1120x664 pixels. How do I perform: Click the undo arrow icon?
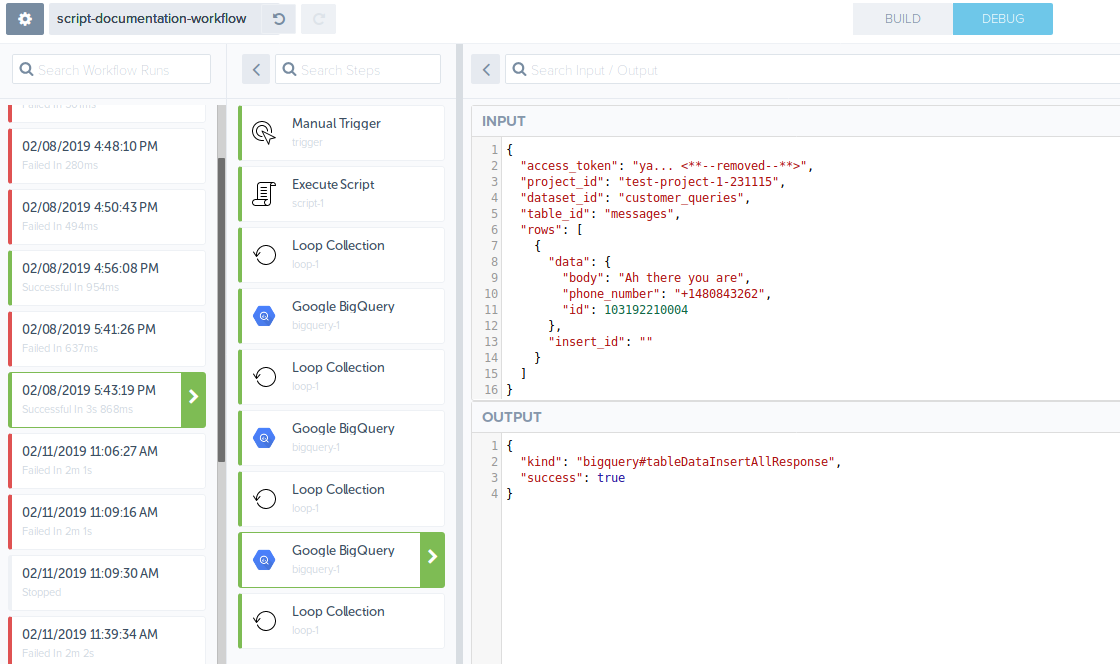tap(280, 18)
